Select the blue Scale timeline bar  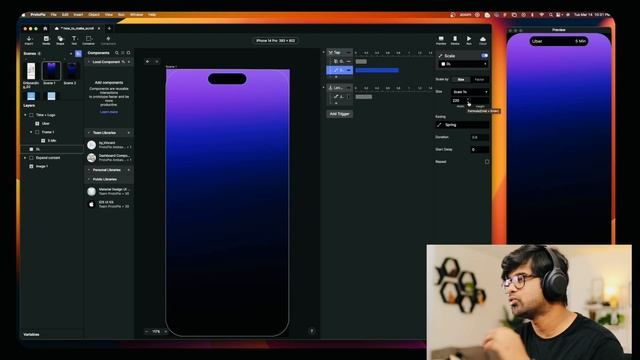coord(377,70)
